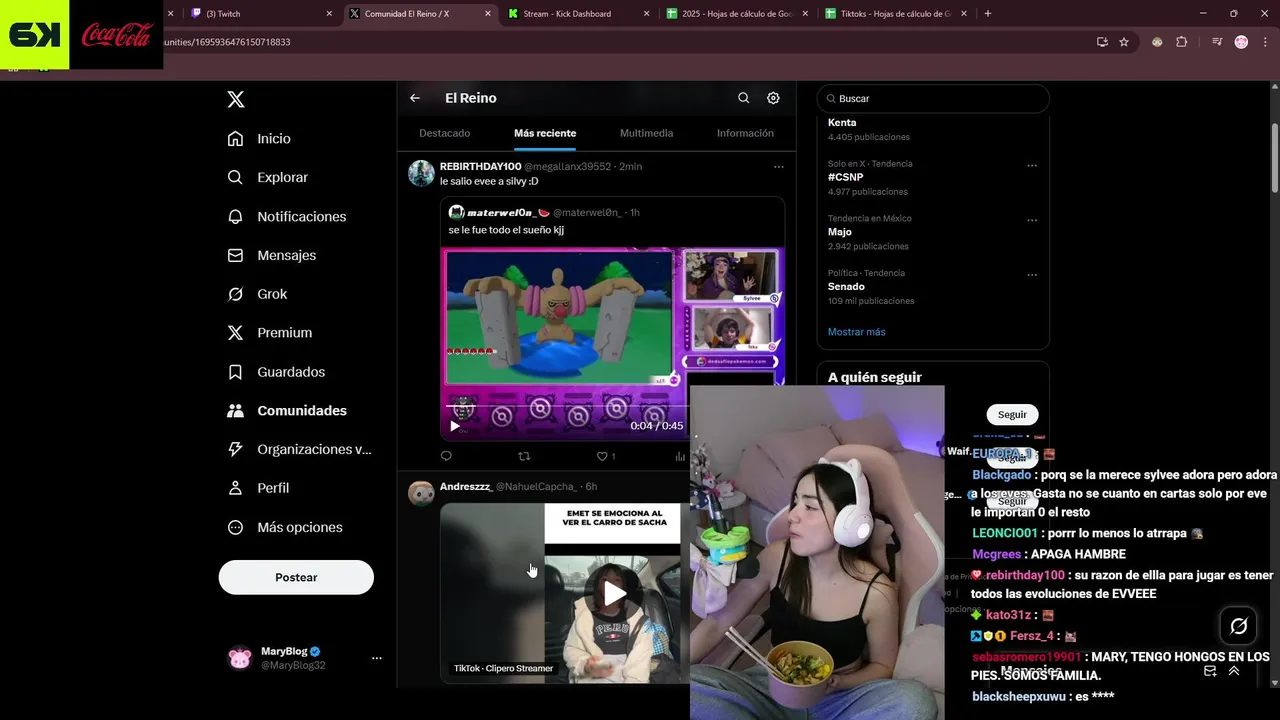
Task: Click the topmost Seguir button under A quién seguir
Action: [x=1012, y=414]
